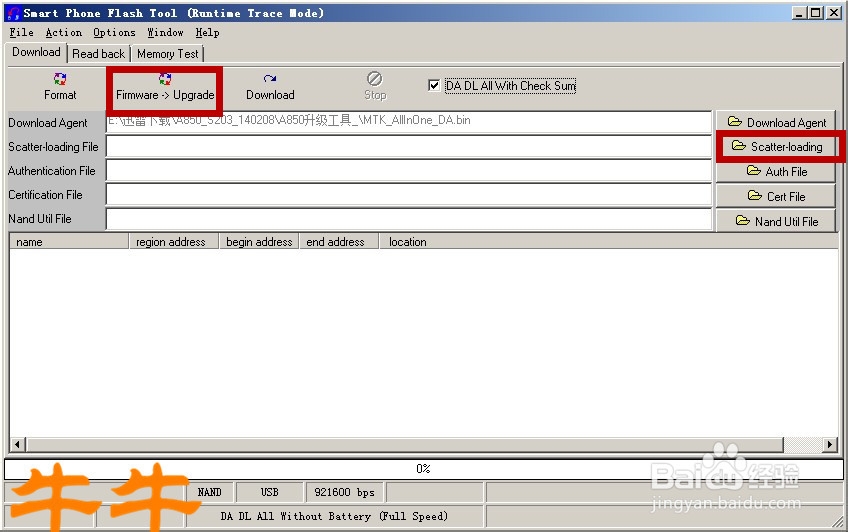The width and height of the screenshot is (848, 532).
Task: Click the Download arrow icon
Action: pyautogui.click(x=270, y=79)
